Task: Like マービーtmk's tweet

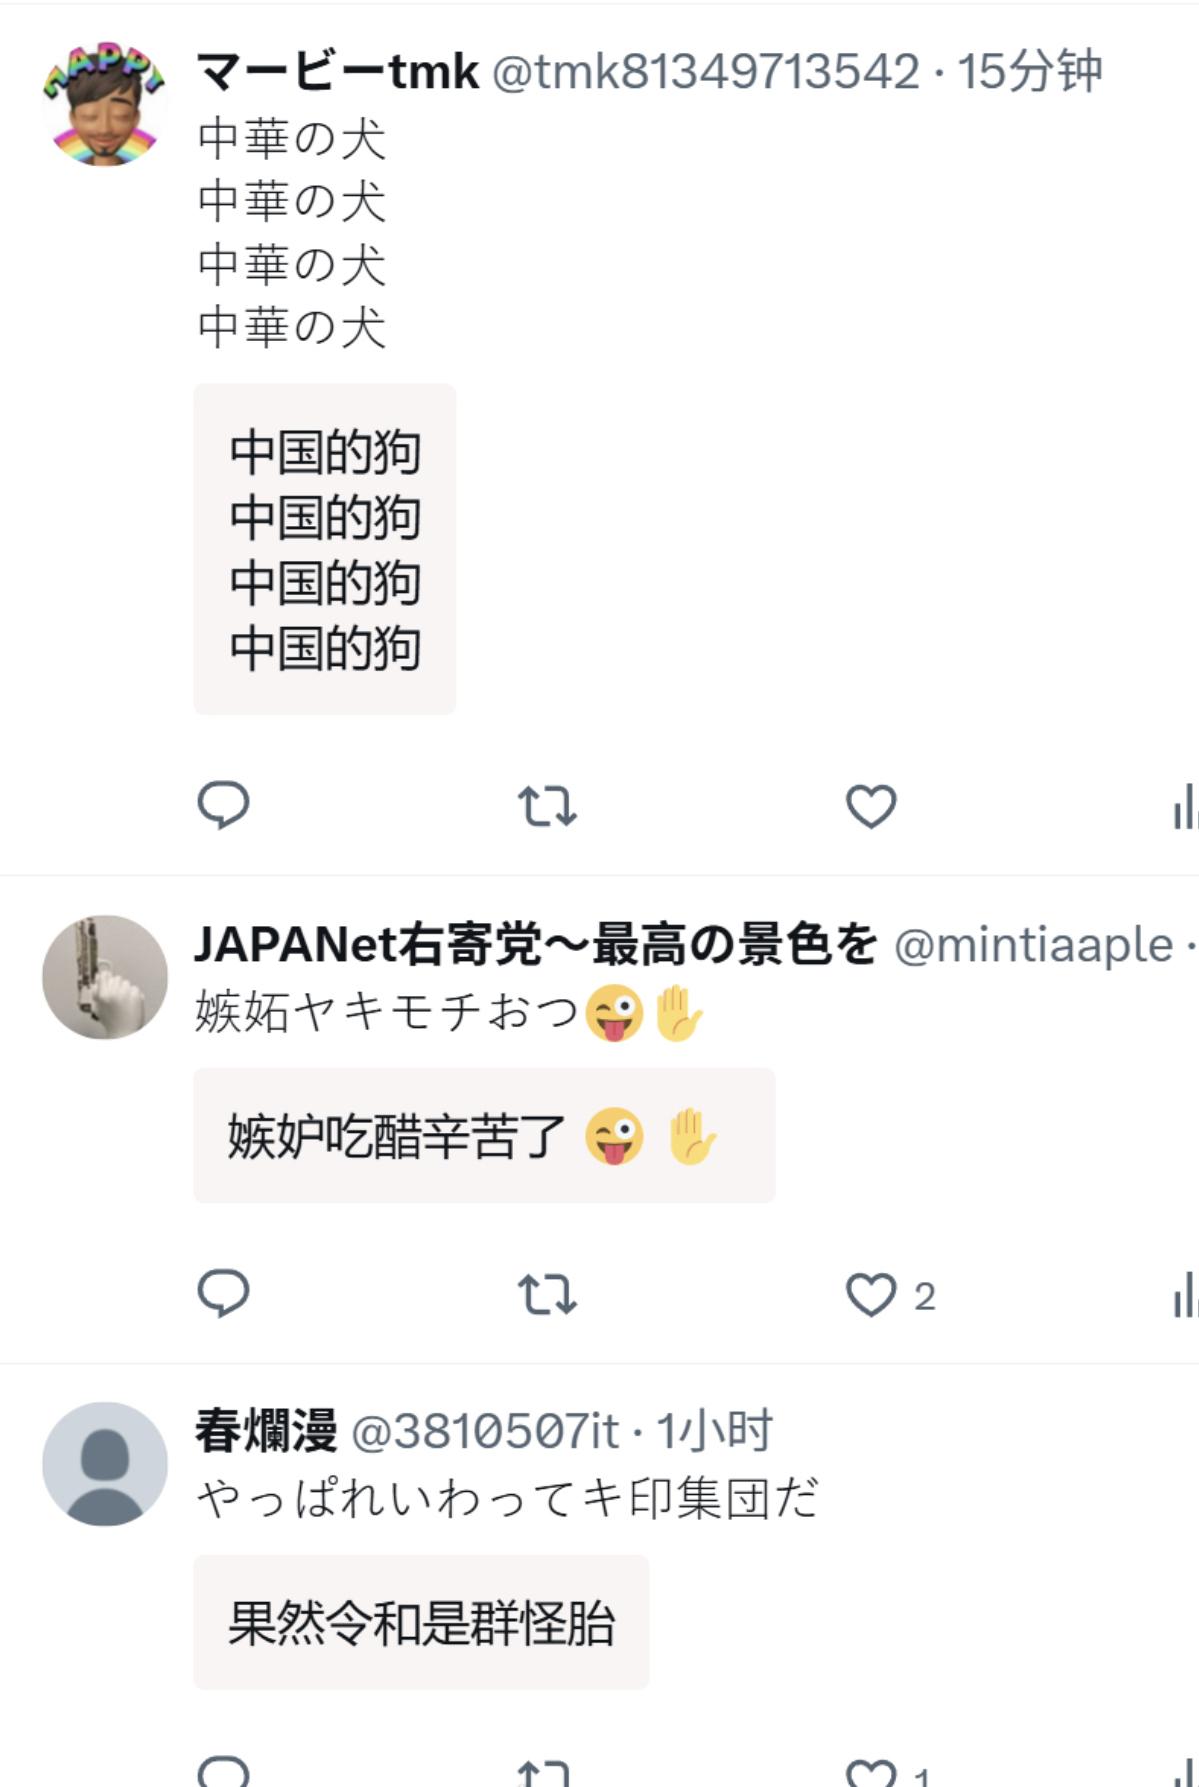Action: (x=871, y=806)
